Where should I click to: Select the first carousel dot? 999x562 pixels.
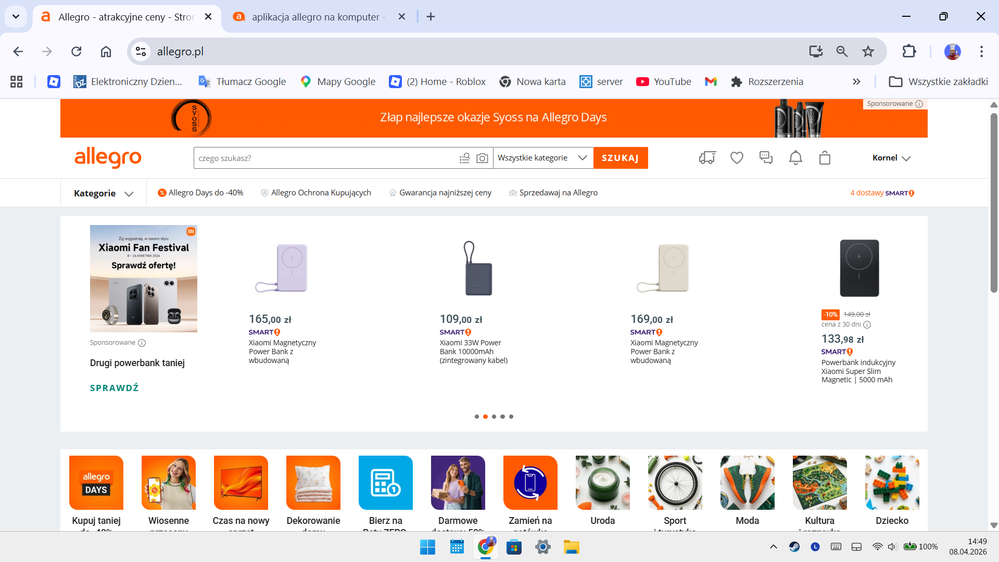click(x=477, y=417)
